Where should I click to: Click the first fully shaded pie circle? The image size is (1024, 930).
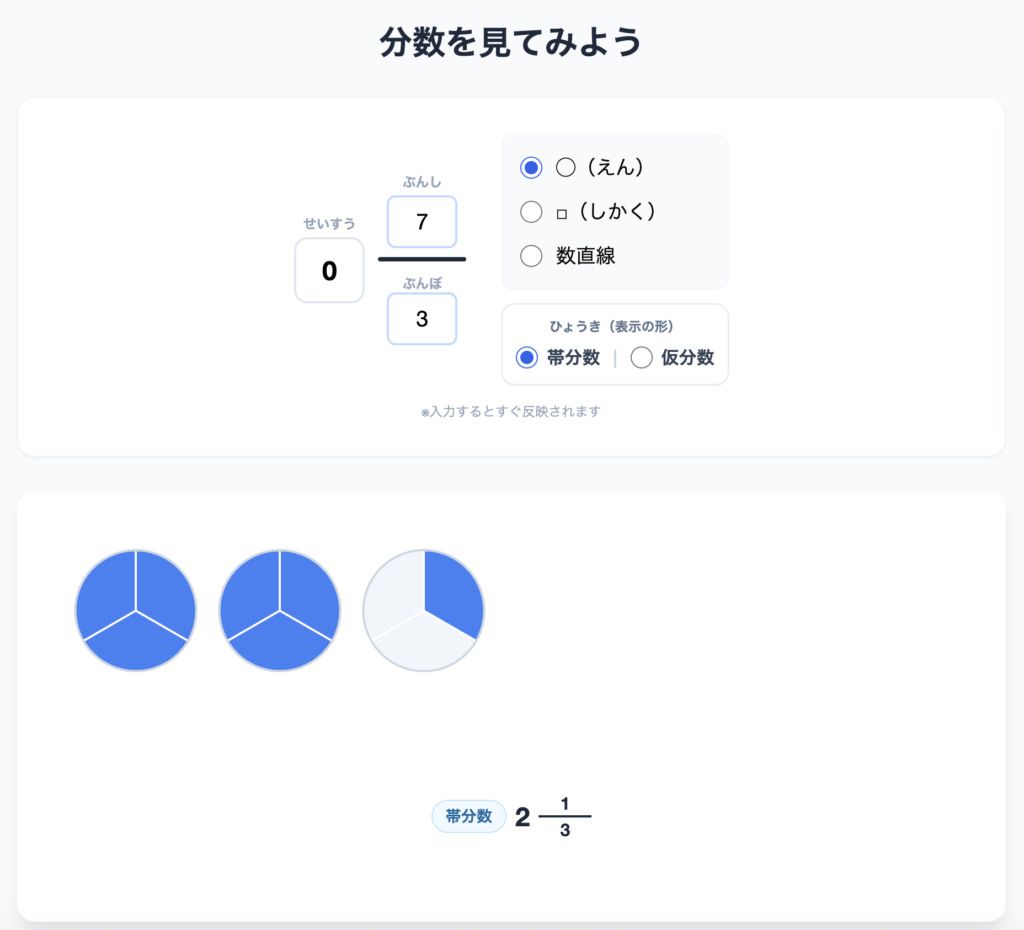click(x=136, y=610)
